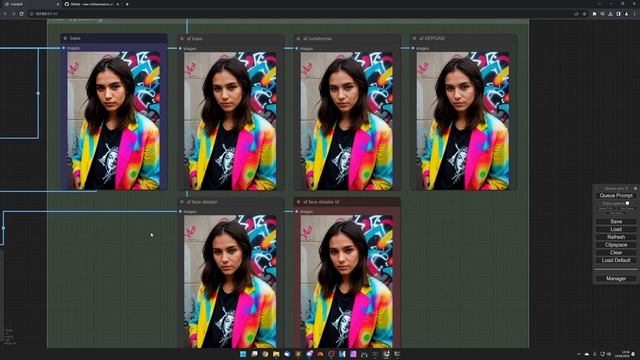Close the GitHub browser tab
This screenshot has width=640, height=360.
(118, 4)
